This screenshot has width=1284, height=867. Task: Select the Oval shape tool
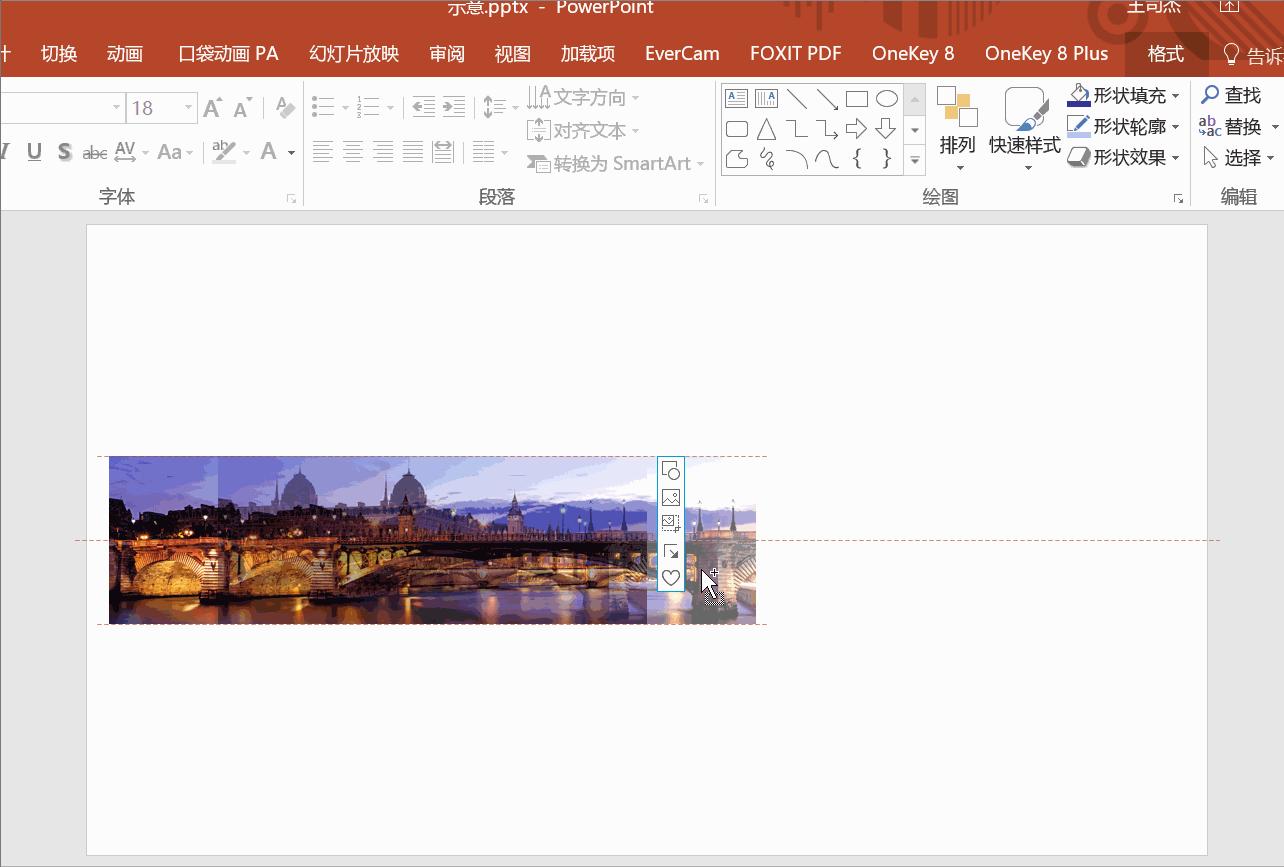pos(886,98)
